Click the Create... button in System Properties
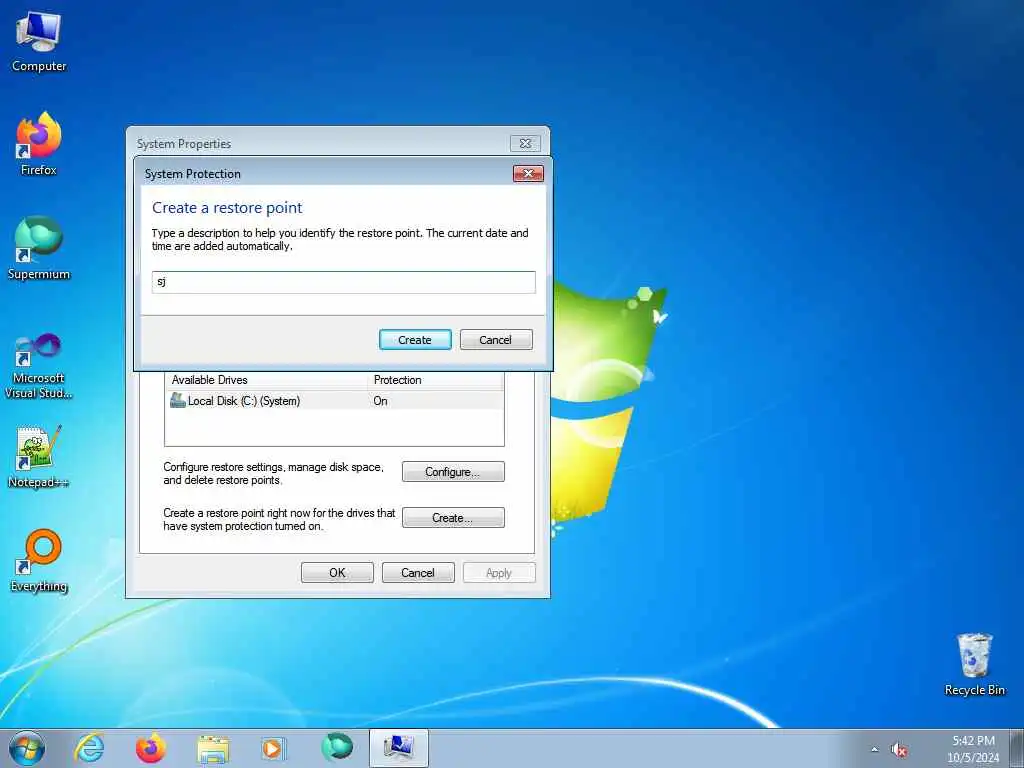This screenshot has width=1024, height=768. point(453,518)
